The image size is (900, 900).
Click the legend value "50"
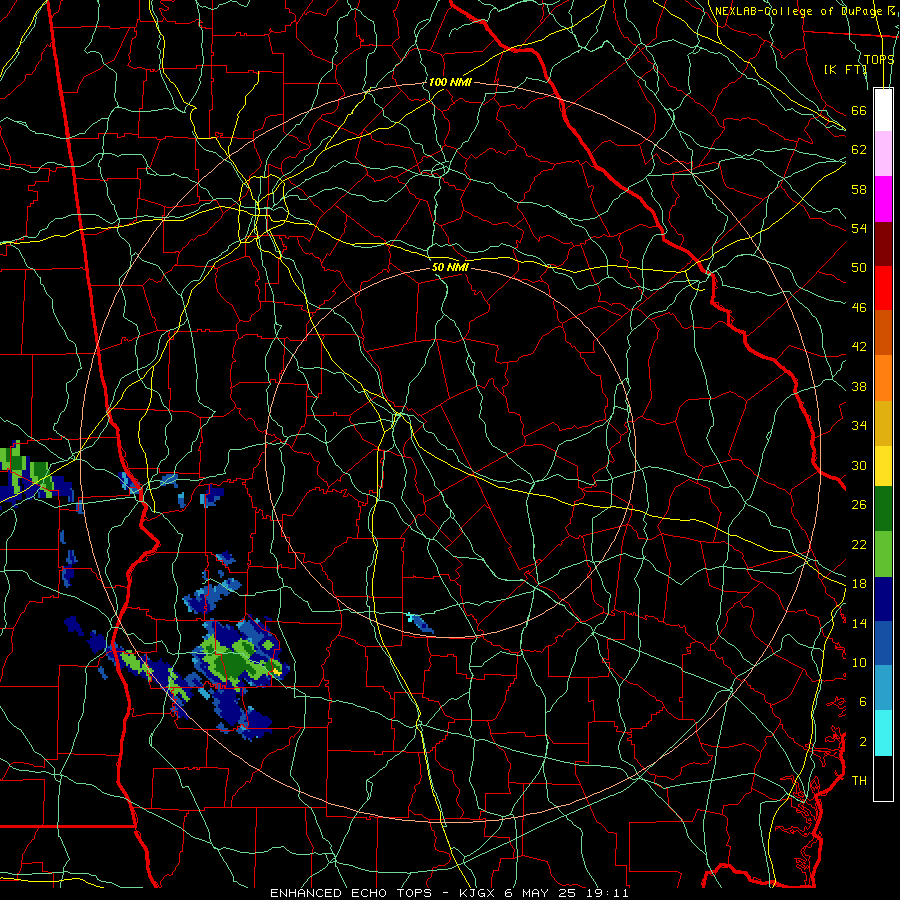(859, 268)
